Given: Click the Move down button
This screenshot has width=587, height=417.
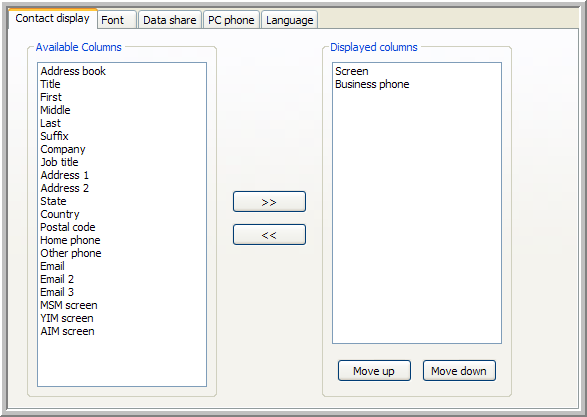Looking at the screenshot, I should click(x=459, y=371).
